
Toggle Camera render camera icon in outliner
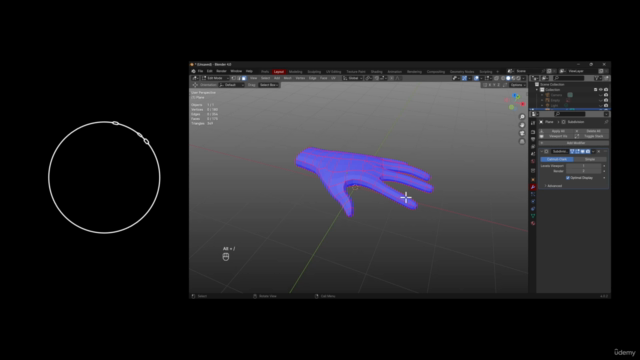(x=606, y=95)
